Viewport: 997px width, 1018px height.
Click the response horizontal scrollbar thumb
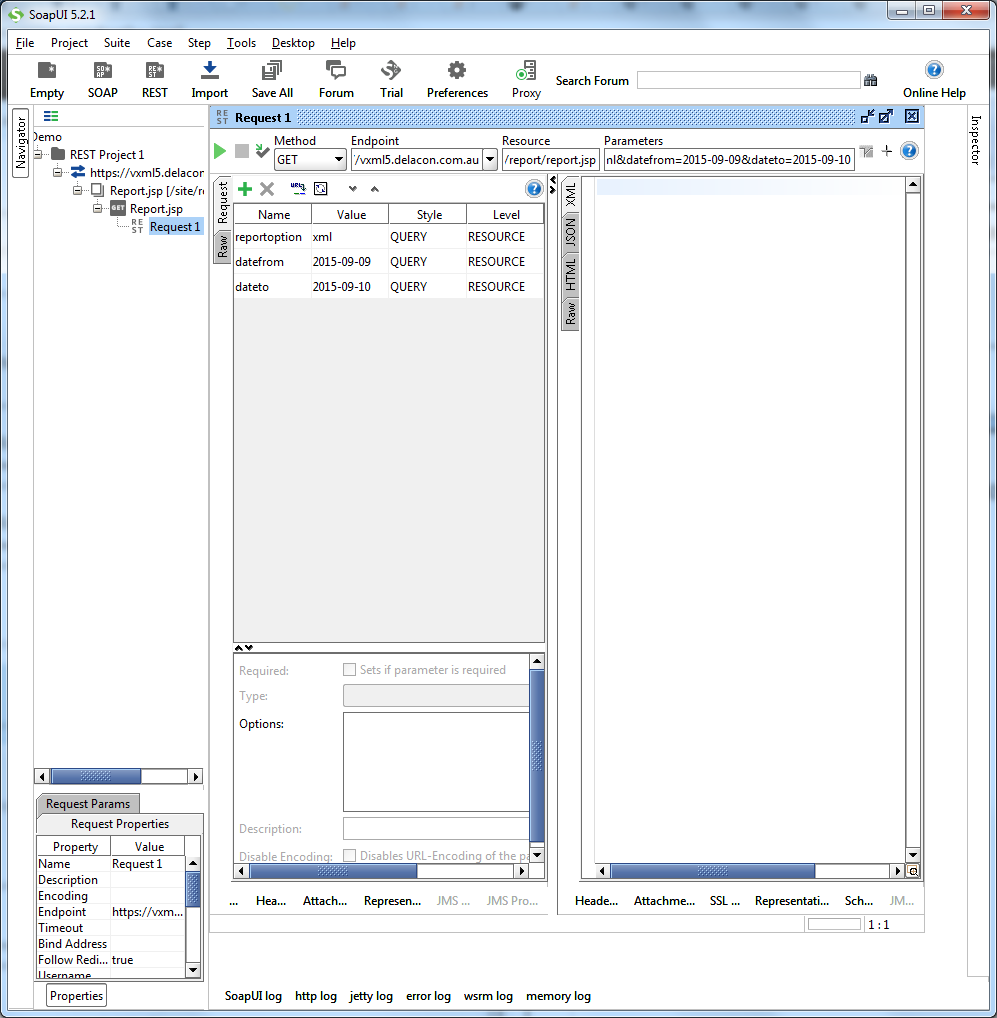[x=713, y=871]
